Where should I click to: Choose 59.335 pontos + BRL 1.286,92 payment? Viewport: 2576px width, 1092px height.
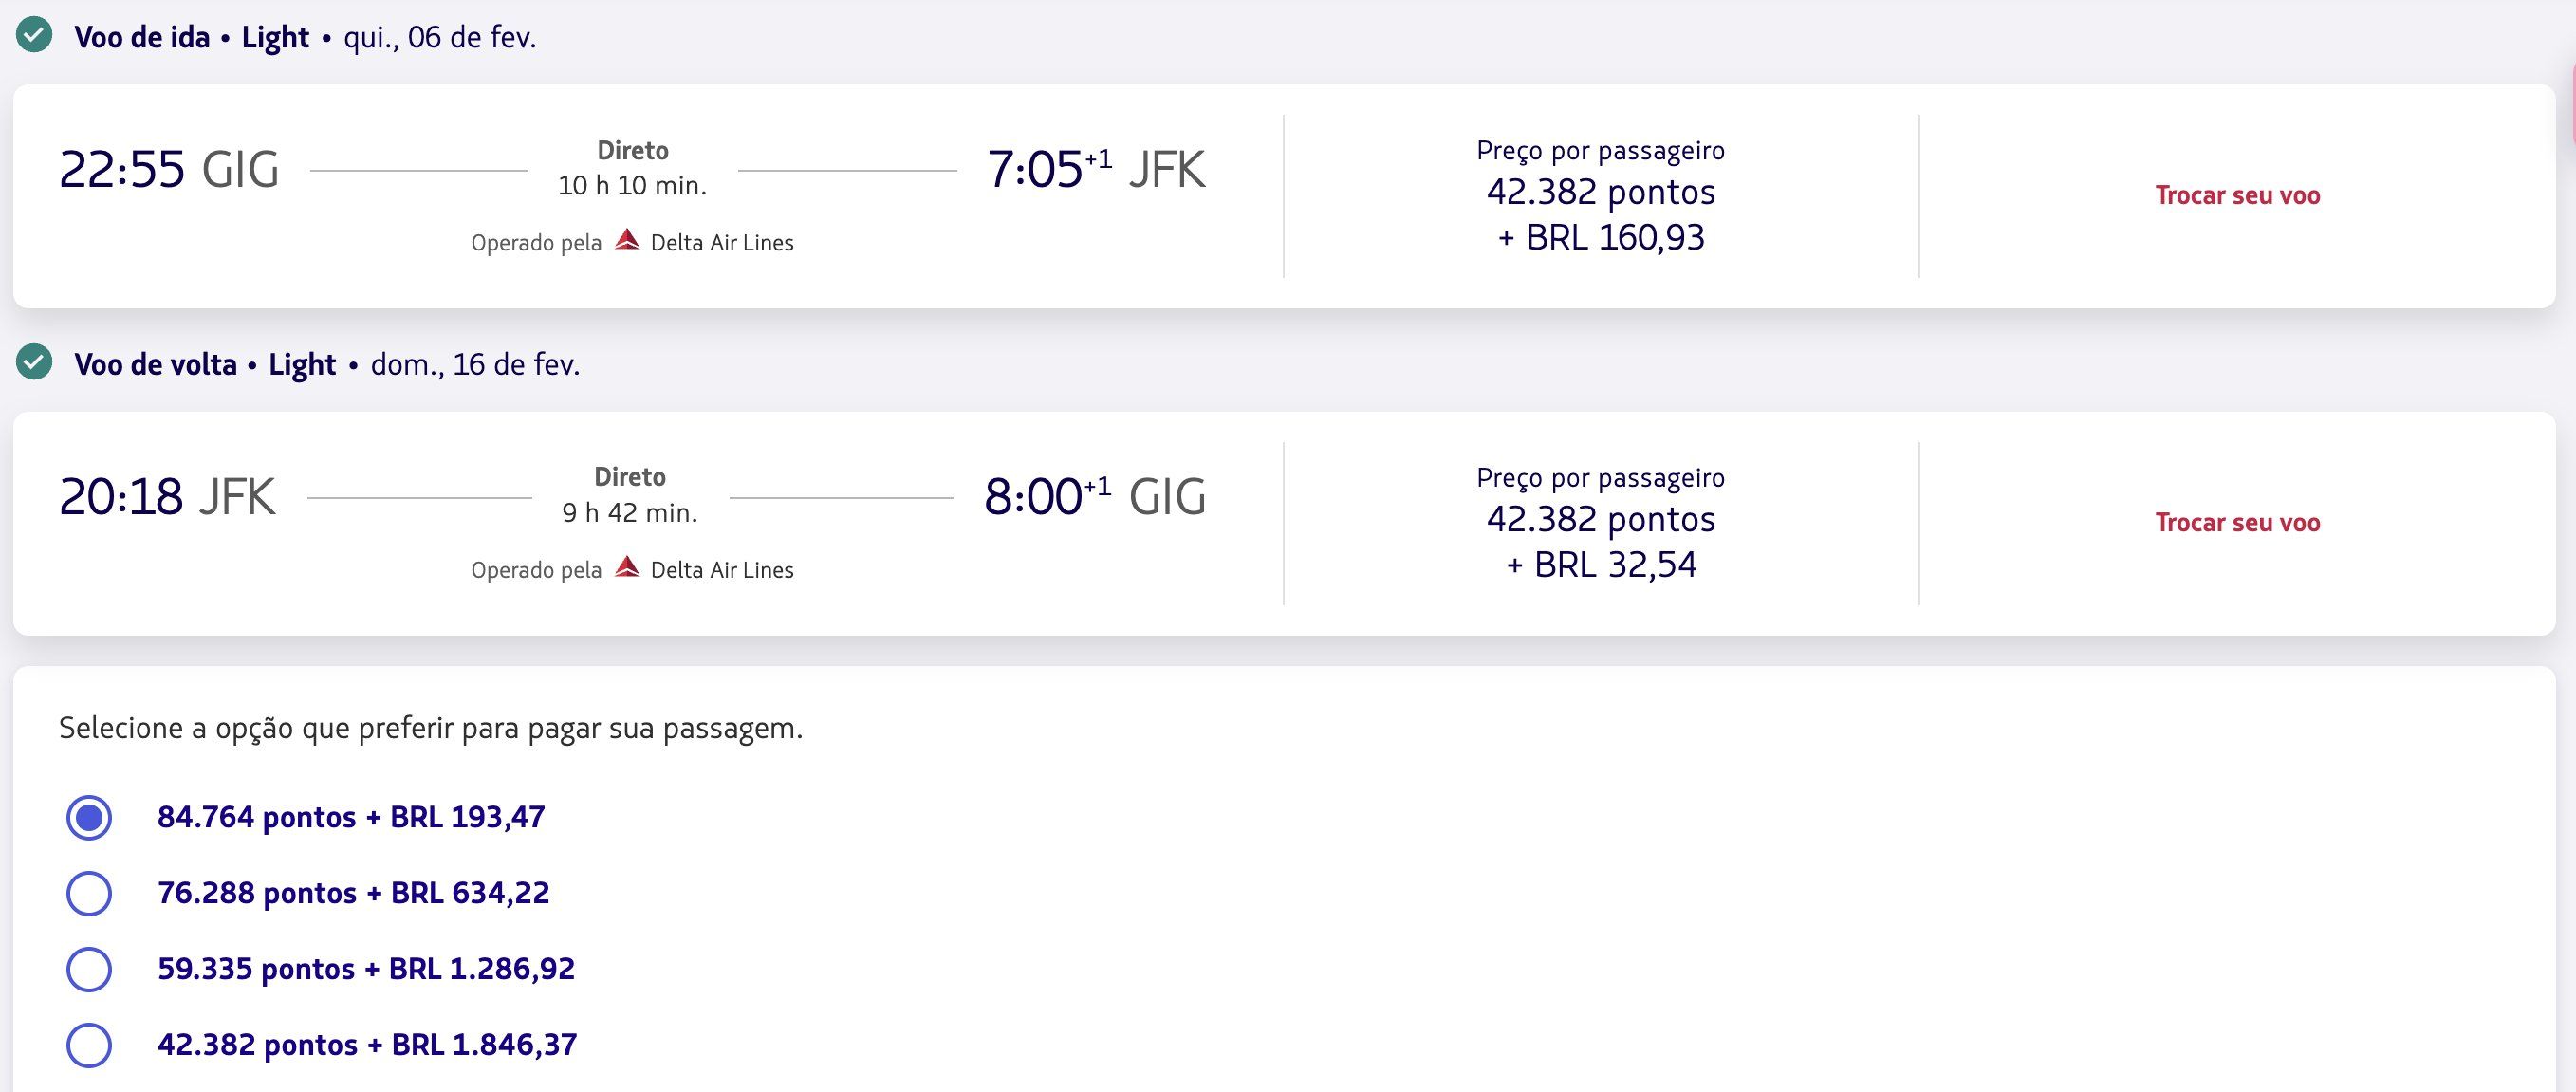click(x=89, y=969)
